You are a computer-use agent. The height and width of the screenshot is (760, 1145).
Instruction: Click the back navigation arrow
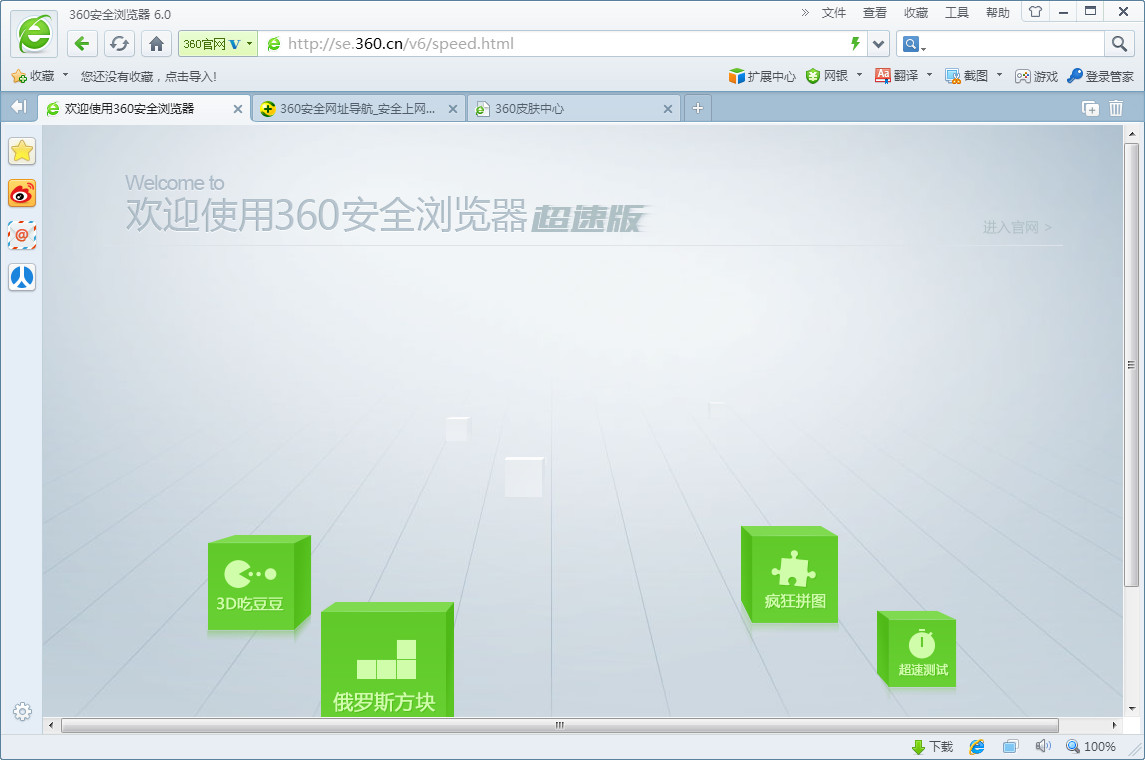82,44
